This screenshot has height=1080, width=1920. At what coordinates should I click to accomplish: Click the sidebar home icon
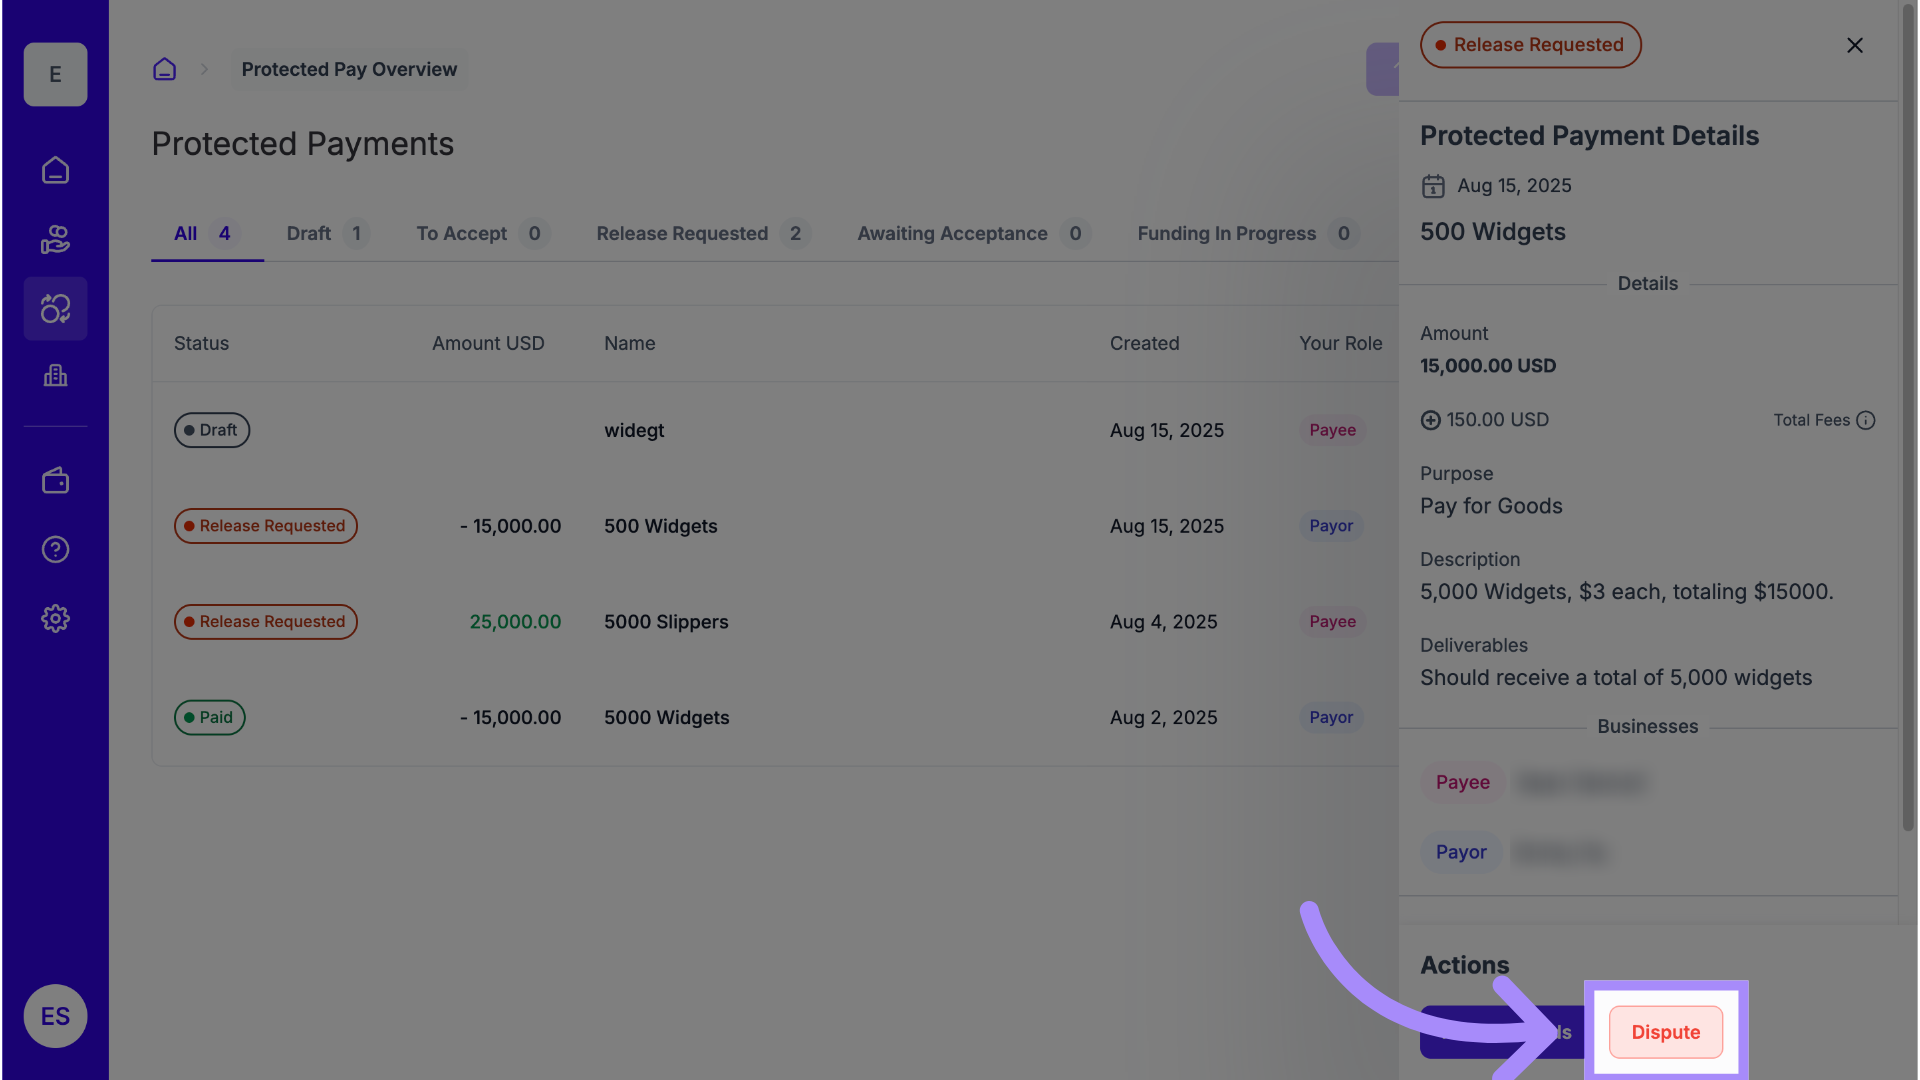point(55,170)
